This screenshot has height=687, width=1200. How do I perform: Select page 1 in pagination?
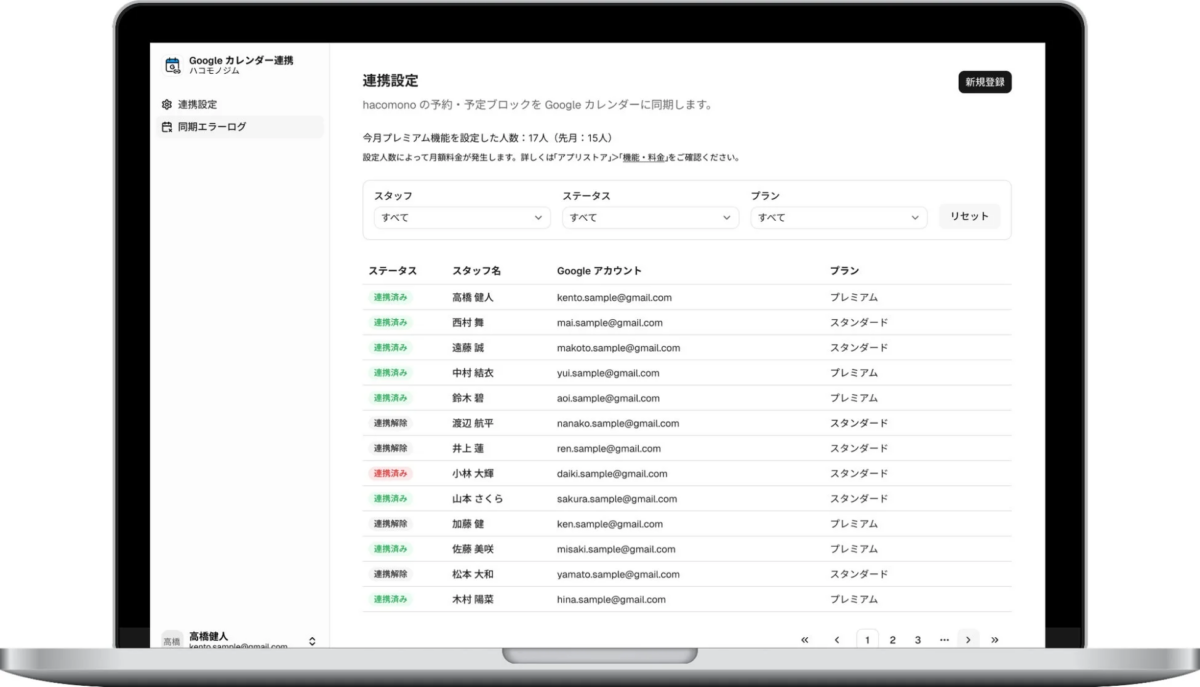pyautogui.click(x=867, y=640)
